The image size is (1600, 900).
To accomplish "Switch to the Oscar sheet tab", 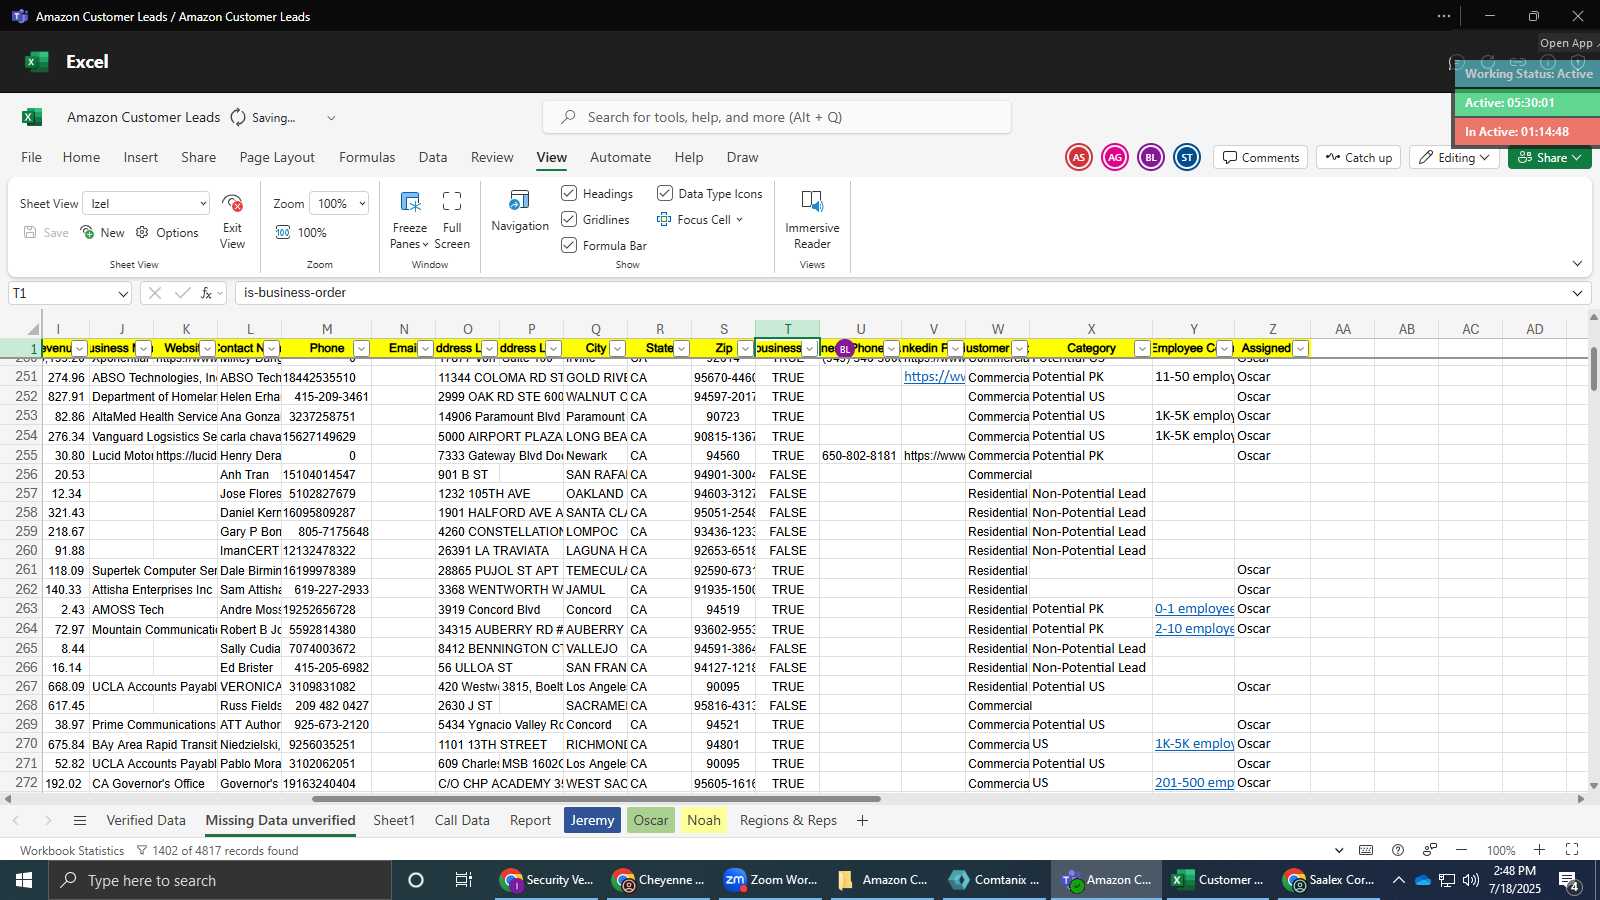I will pyautogui.click(x=650, y=820).
